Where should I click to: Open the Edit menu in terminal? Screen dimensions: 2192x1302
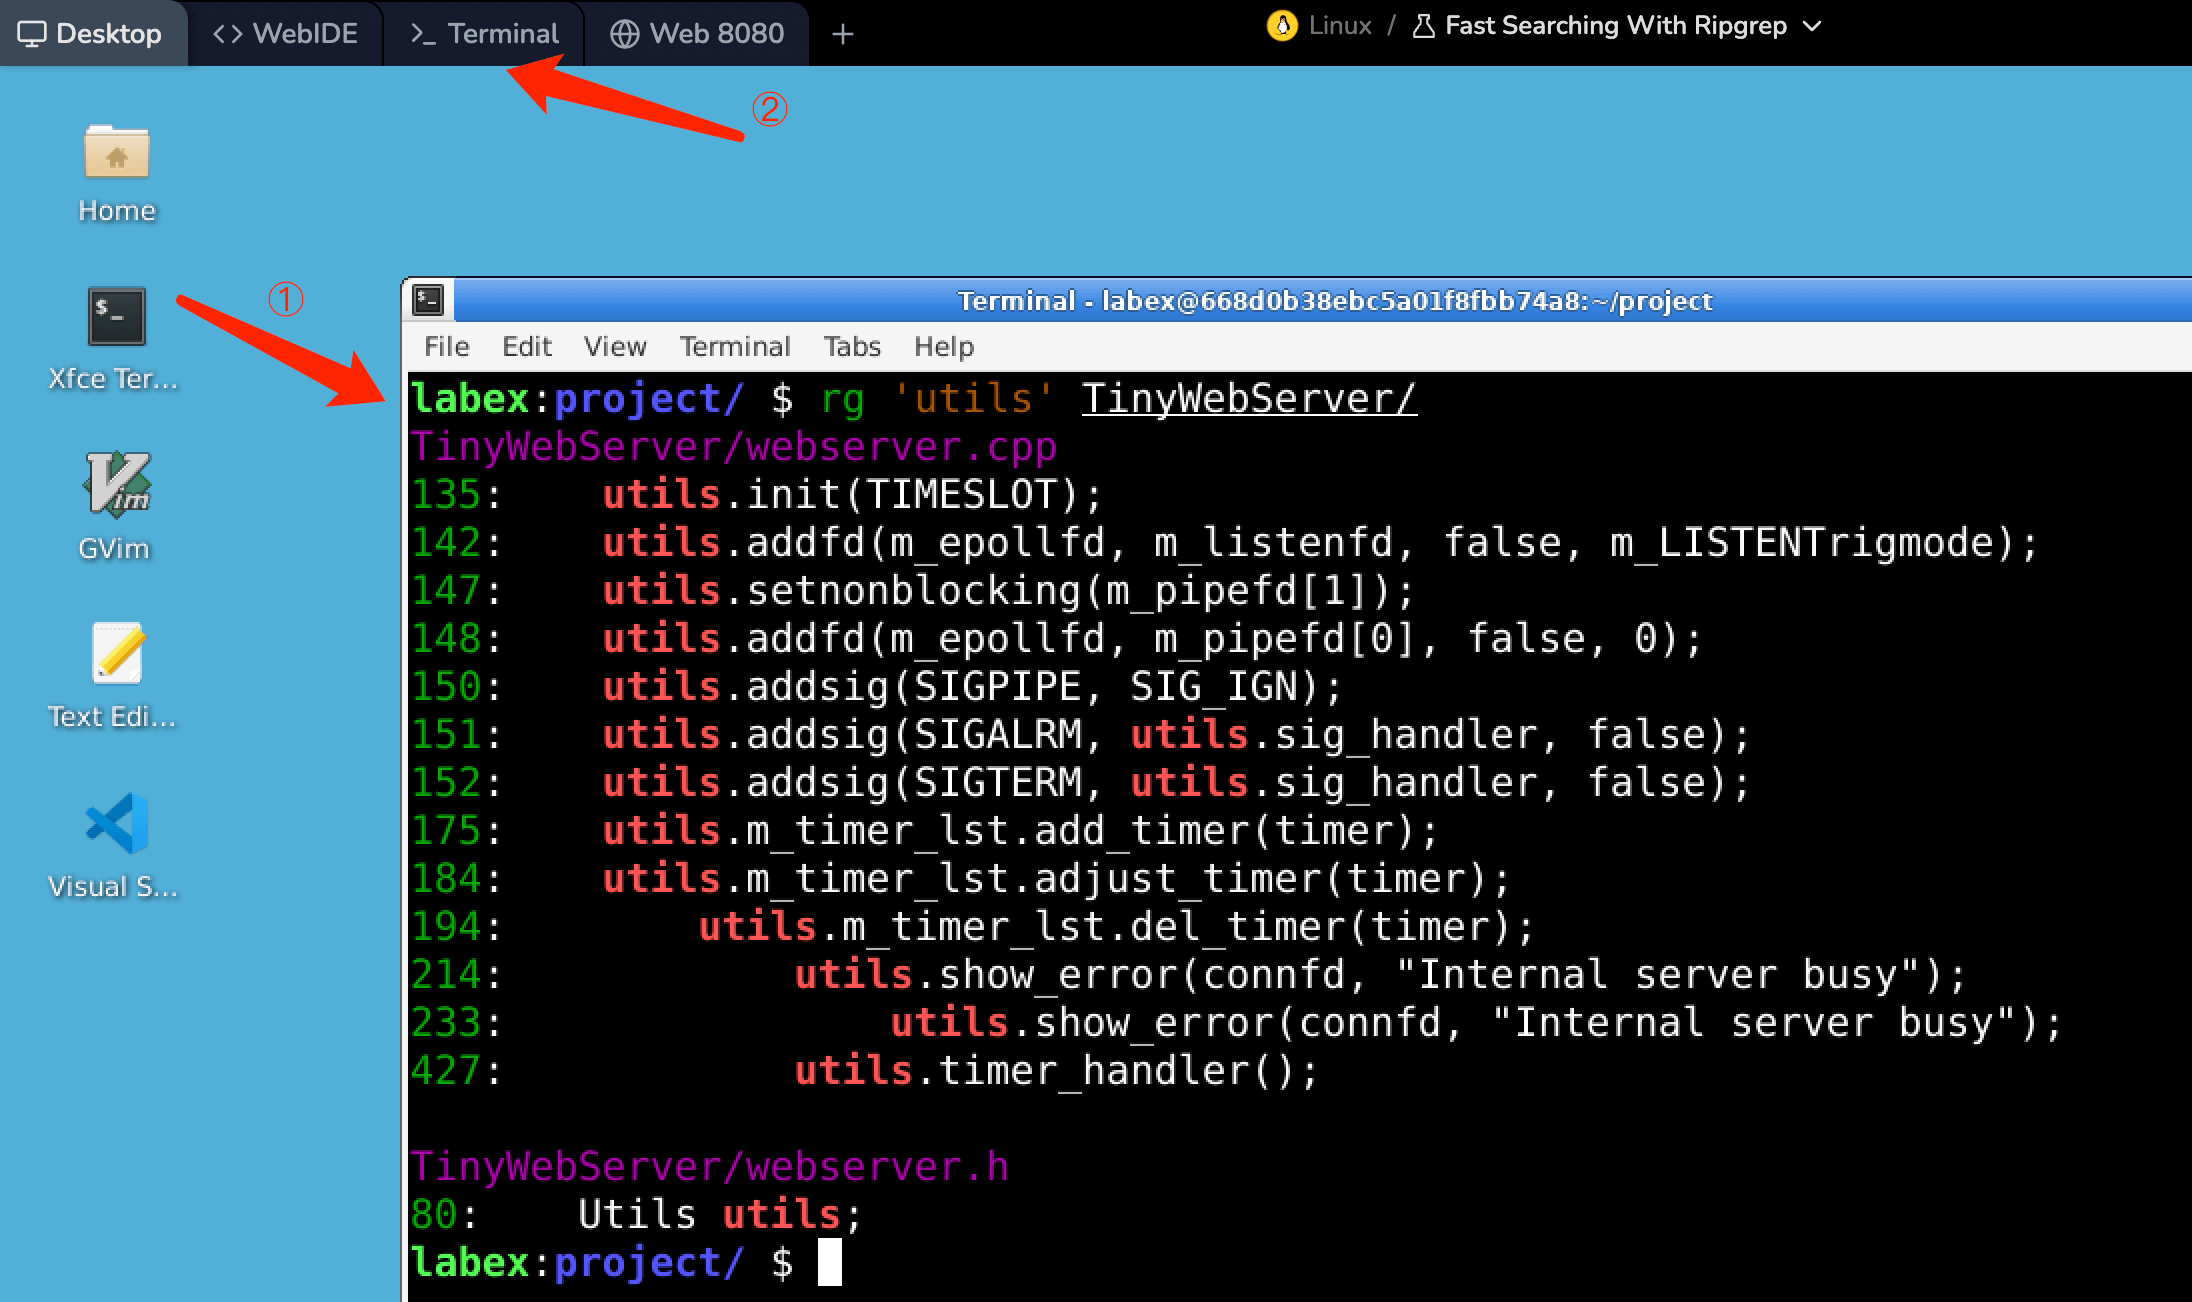pyautogui.click(x=526, y=346)
